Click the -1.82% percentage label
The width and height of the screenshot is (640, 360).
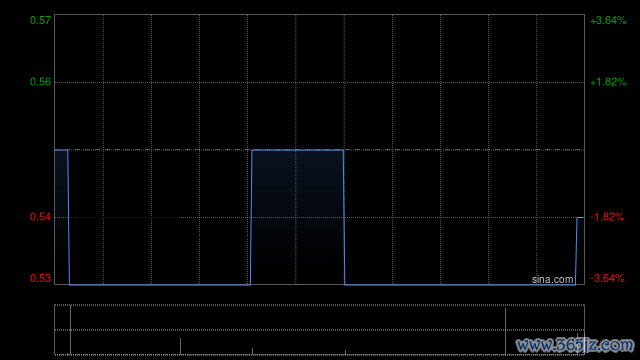(607, 217)
